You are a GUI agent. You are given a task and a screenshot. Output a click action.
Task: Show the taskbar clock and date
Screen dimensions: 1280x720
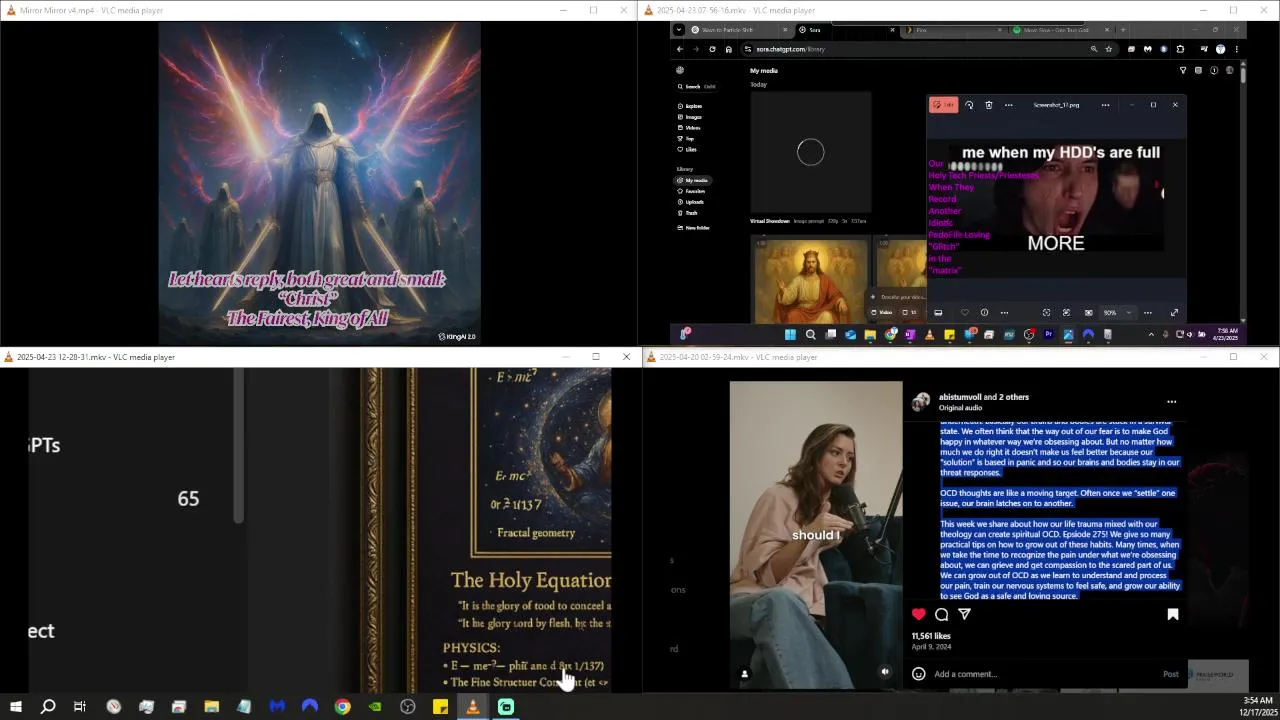[1257, 706]
